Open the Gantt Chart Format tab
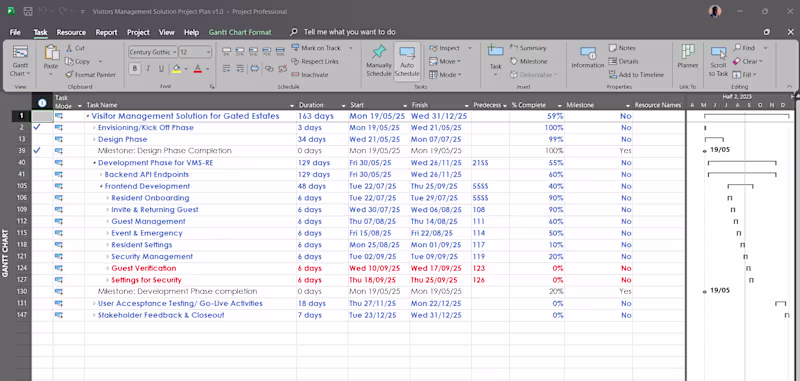The width and height of the screenshot is (800, 381). coord(240,32)
